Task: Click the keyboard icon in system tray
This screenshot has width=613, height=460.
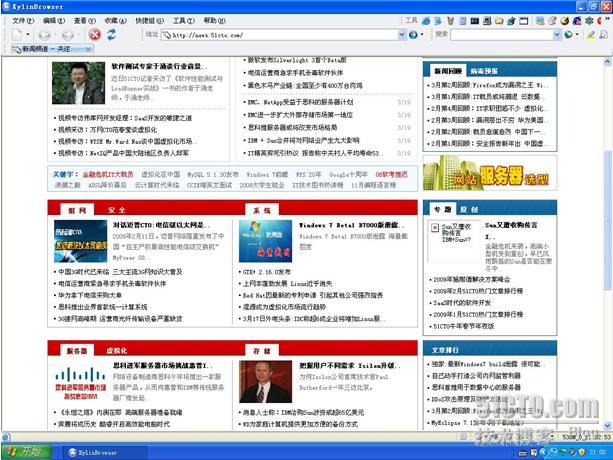Action: tap(522, 453)
